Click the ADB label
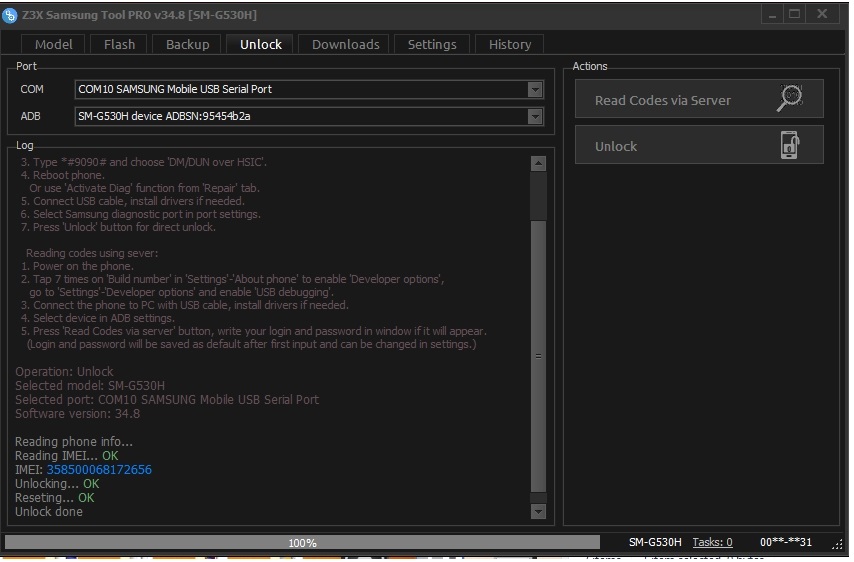Image resolution: width=854 pixels, height=562 pixels. [30, 117]
